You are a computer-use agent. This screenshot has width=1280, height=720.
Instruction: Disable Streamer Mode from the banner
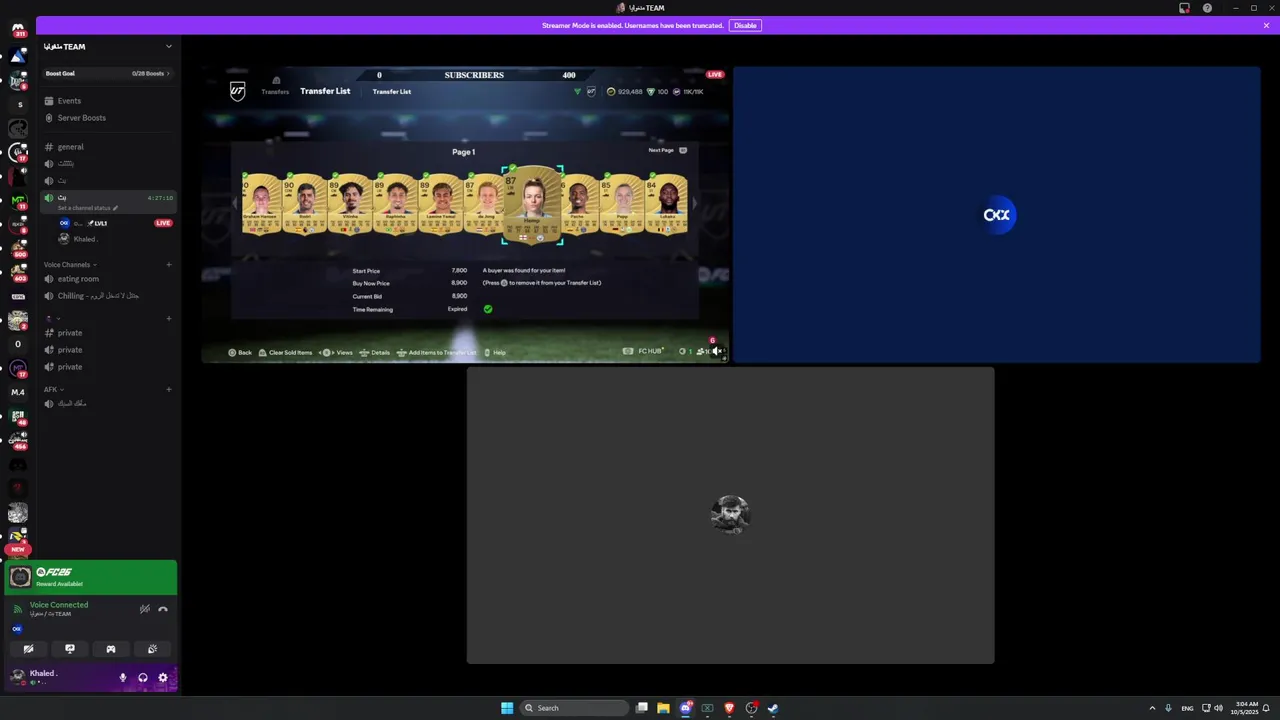(x=745, y=25)
